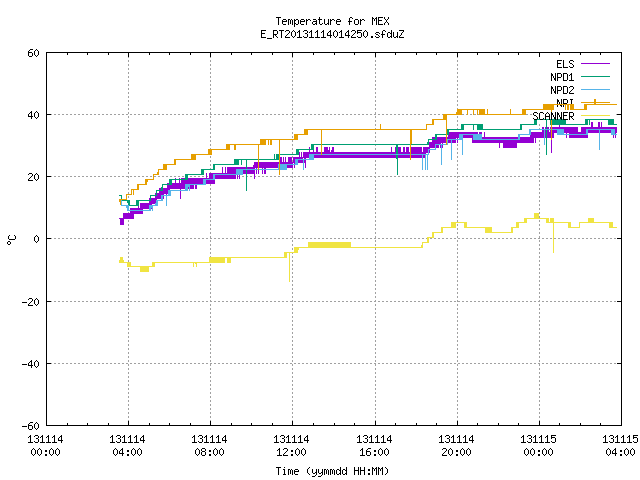Click the x-axis tick label 131115 04:00
This screenshot has height=480, width=640.
coord(620,446)
